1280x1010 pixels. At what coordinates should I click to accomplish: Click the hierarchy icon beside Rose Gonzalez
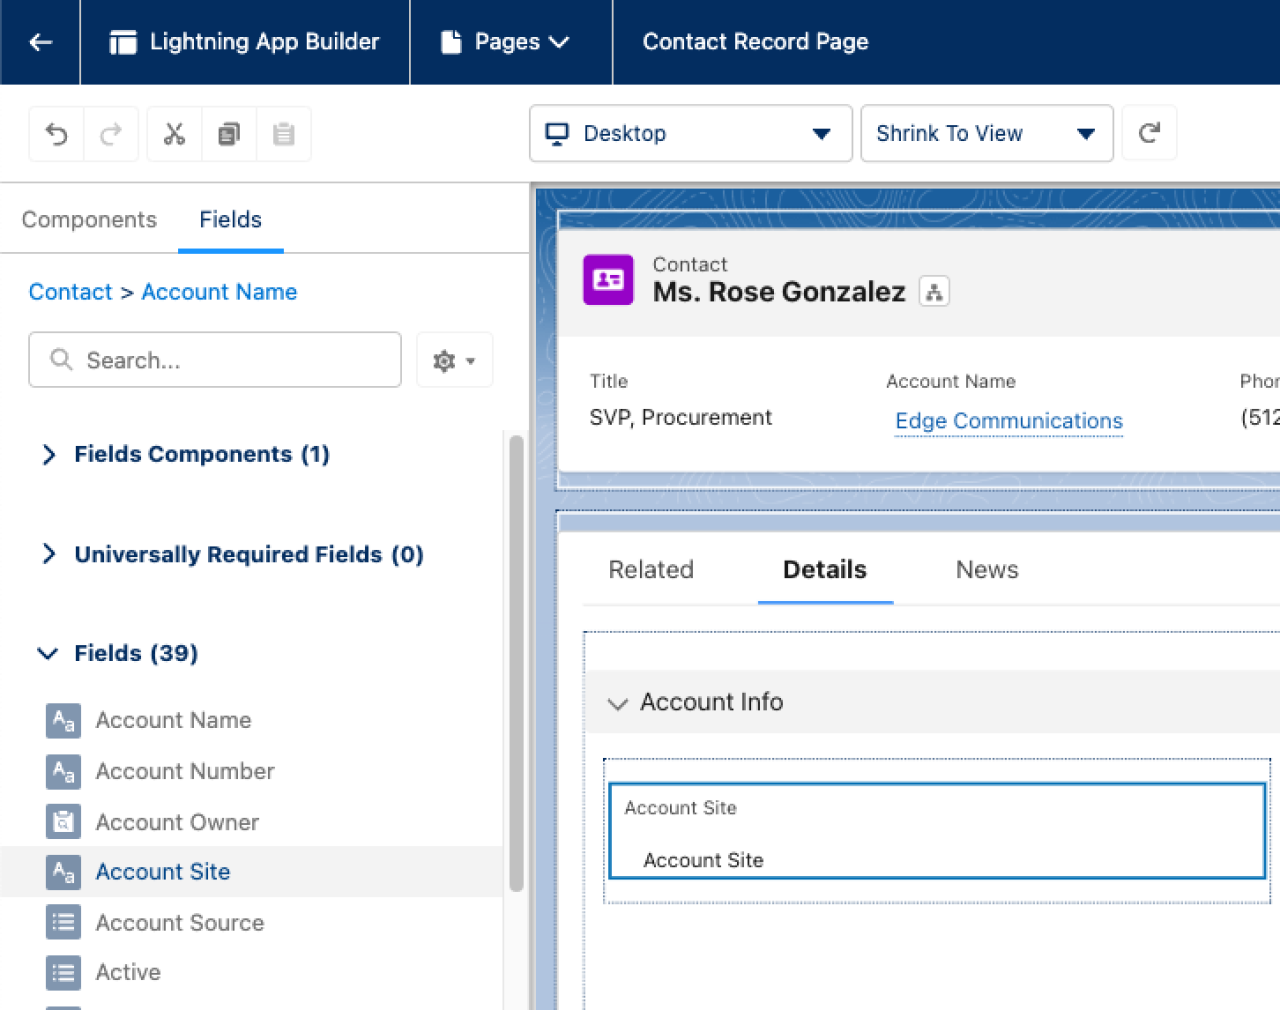point(934,292)
